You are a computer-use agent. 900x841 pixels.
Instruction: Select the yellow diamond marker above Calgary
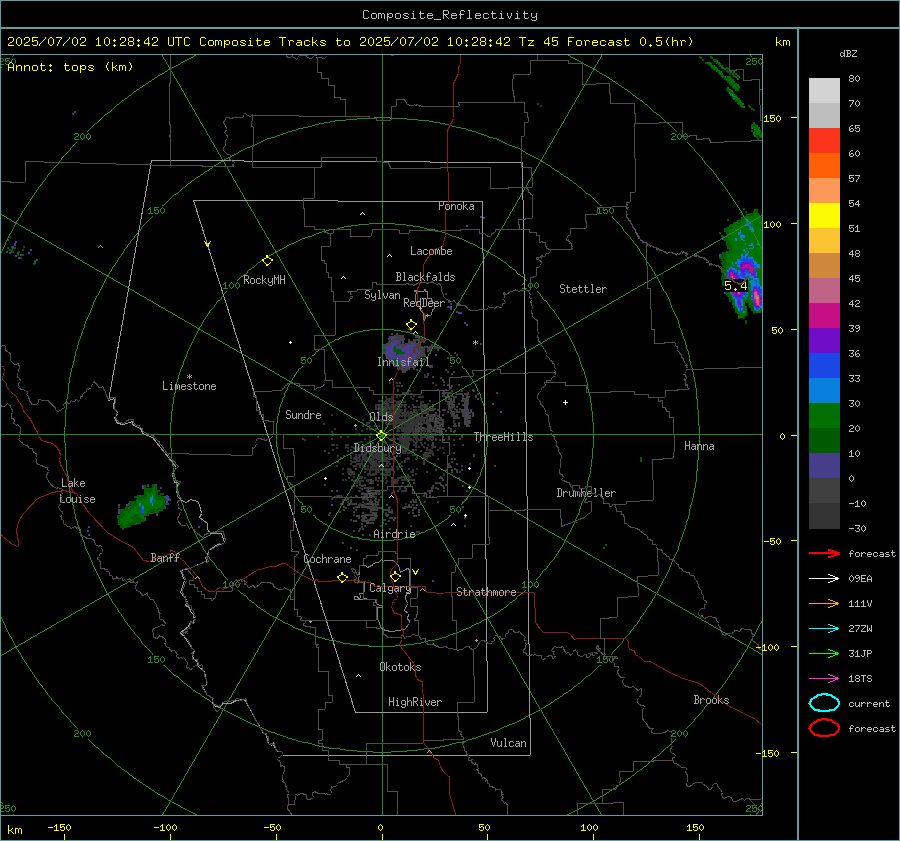tap(395, 576)
